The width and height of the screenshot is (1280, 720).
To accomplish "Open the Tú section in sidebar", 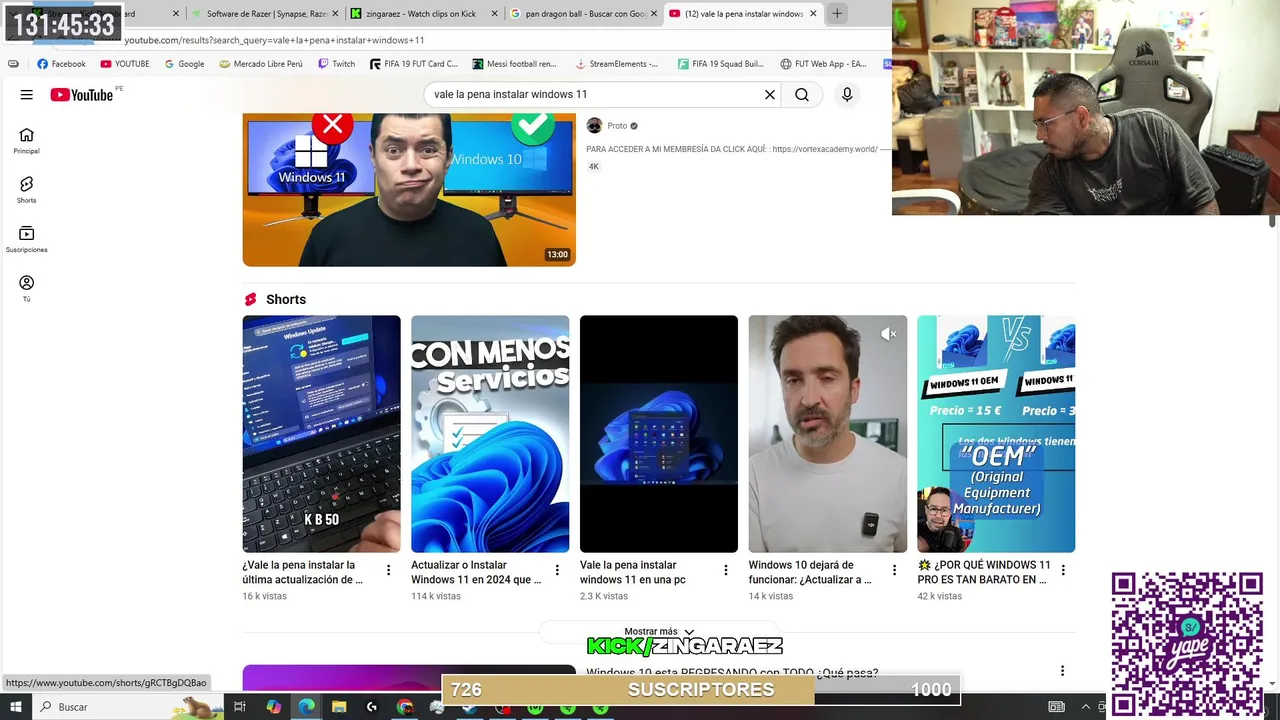I will (26, 289).
